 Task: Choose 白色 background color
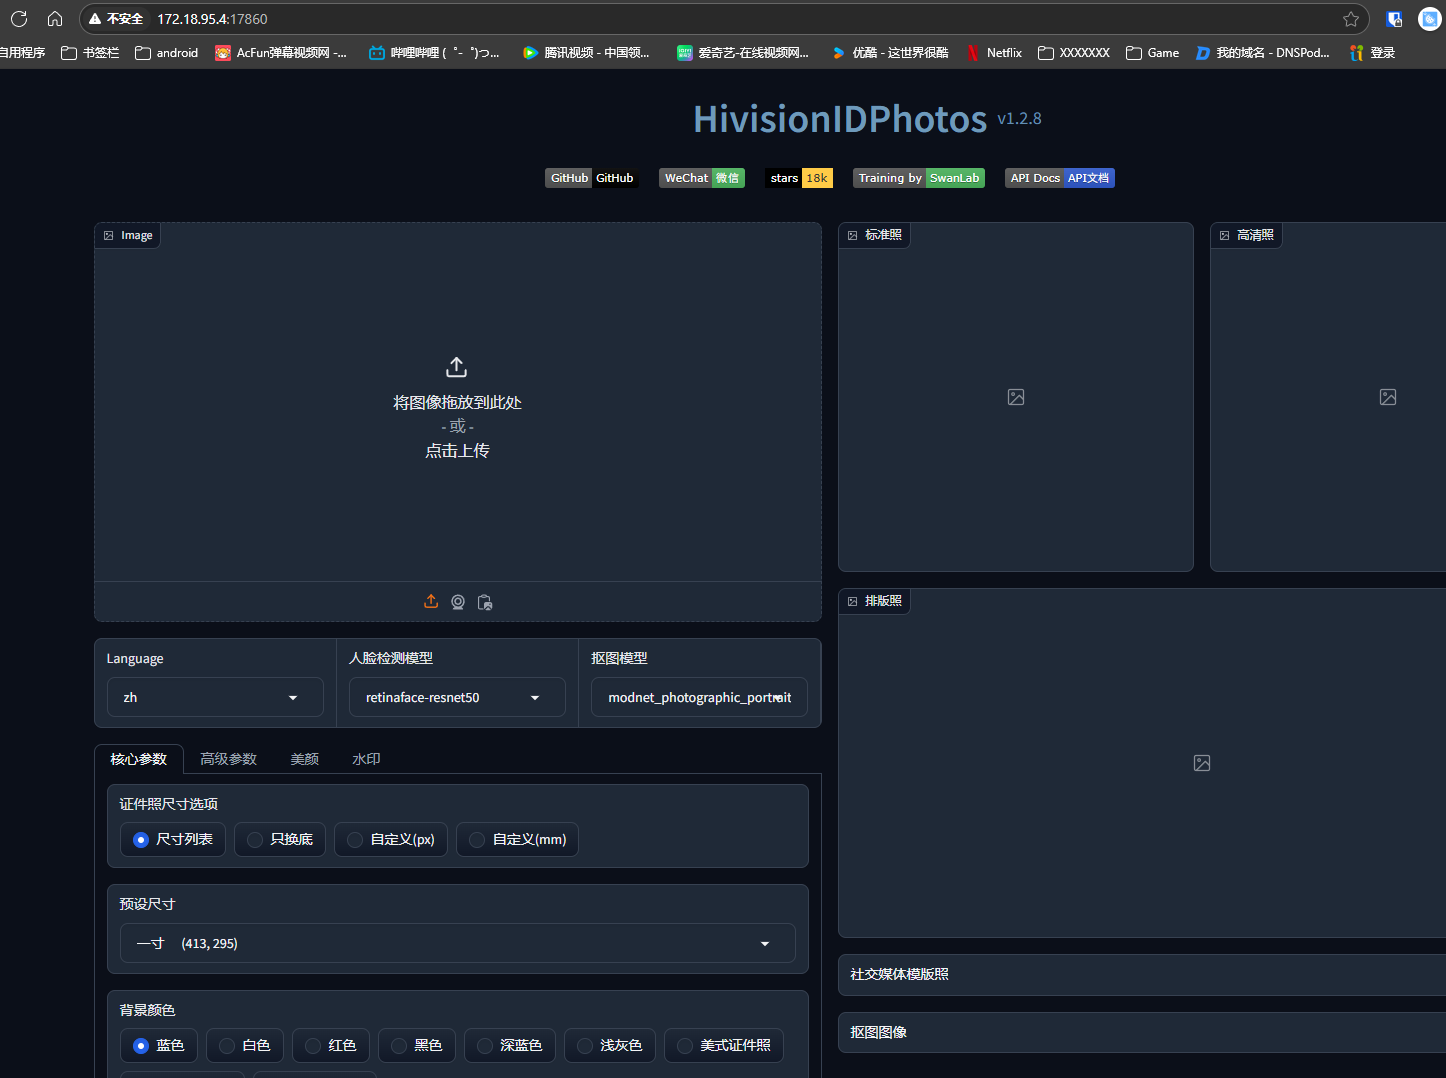click(245, 1046)
